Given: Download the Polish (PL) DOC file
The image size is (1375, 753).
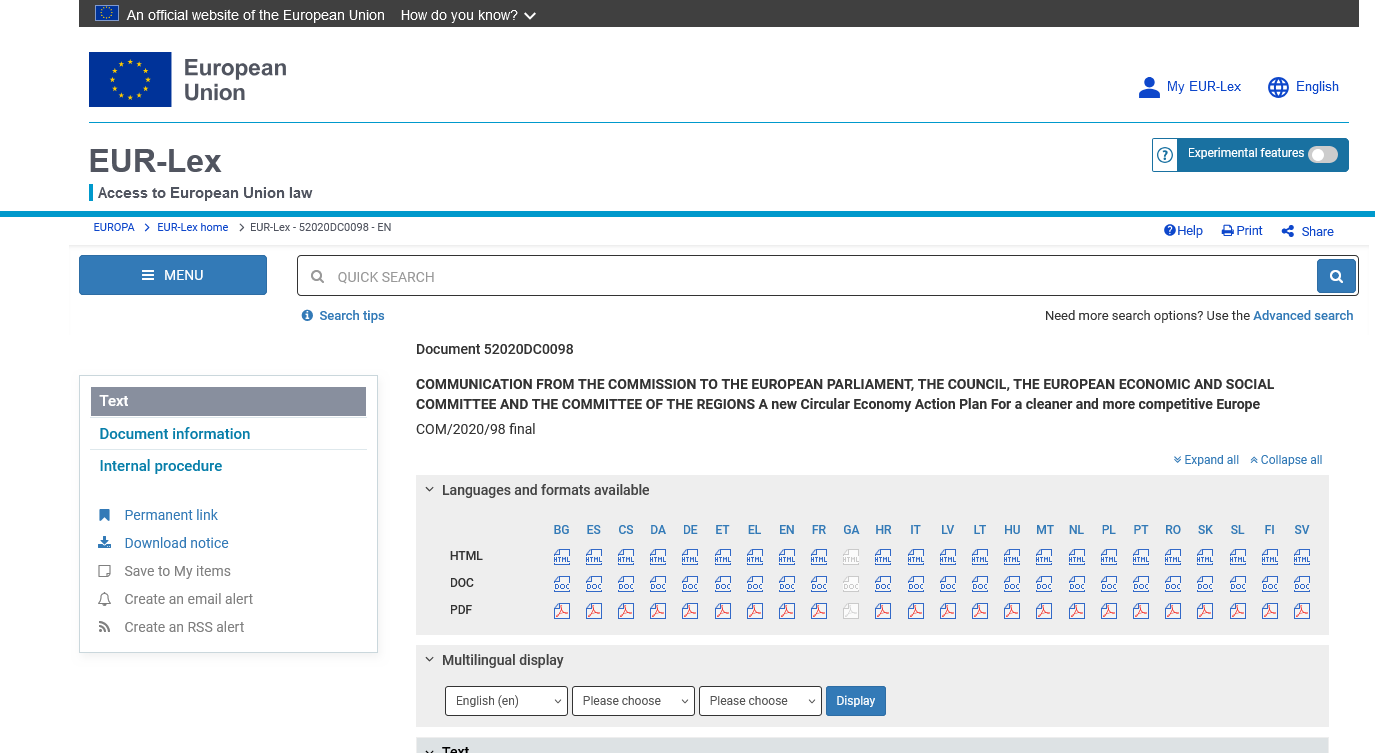Looking at the screenshot, I should coord(1109,584).
